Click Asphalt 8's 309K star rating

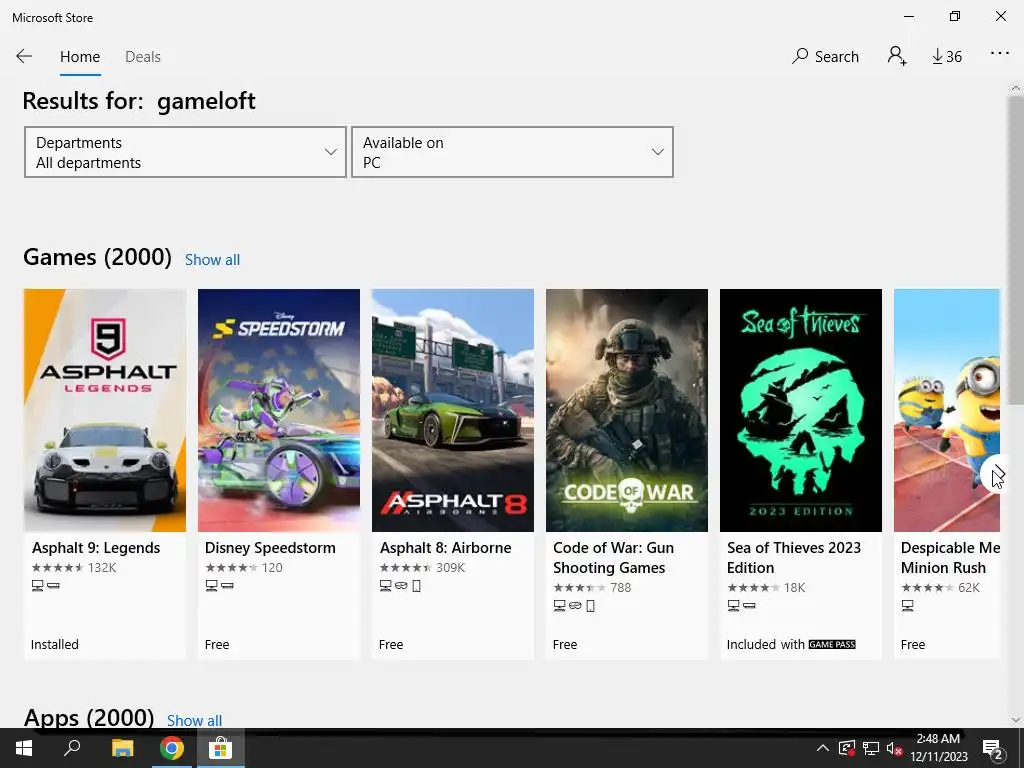click(x=423, y=568)
